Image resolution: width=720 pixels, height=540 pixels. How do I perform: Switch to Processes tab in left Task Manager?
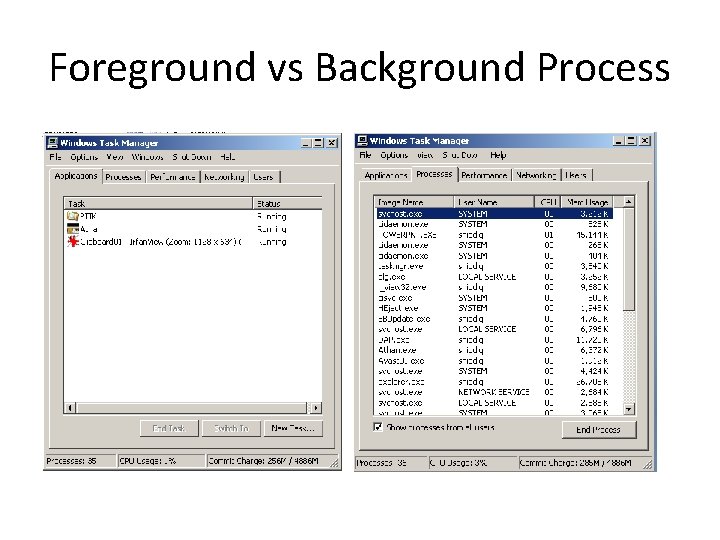pos(123,177)
